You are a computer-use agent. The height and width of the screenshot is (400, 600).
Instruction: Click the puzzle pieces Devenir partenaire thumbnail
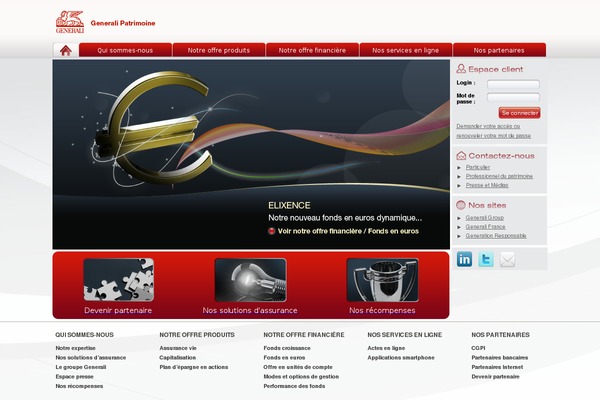119,280
